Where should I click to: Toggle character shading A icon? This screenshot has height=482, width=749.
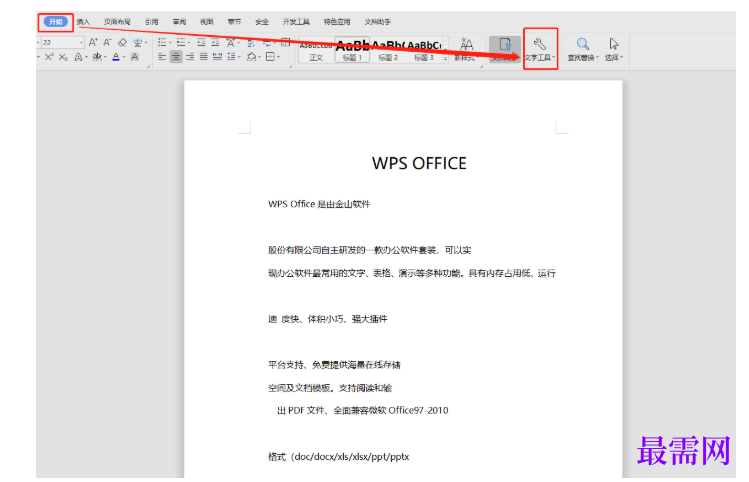(135, 57)
